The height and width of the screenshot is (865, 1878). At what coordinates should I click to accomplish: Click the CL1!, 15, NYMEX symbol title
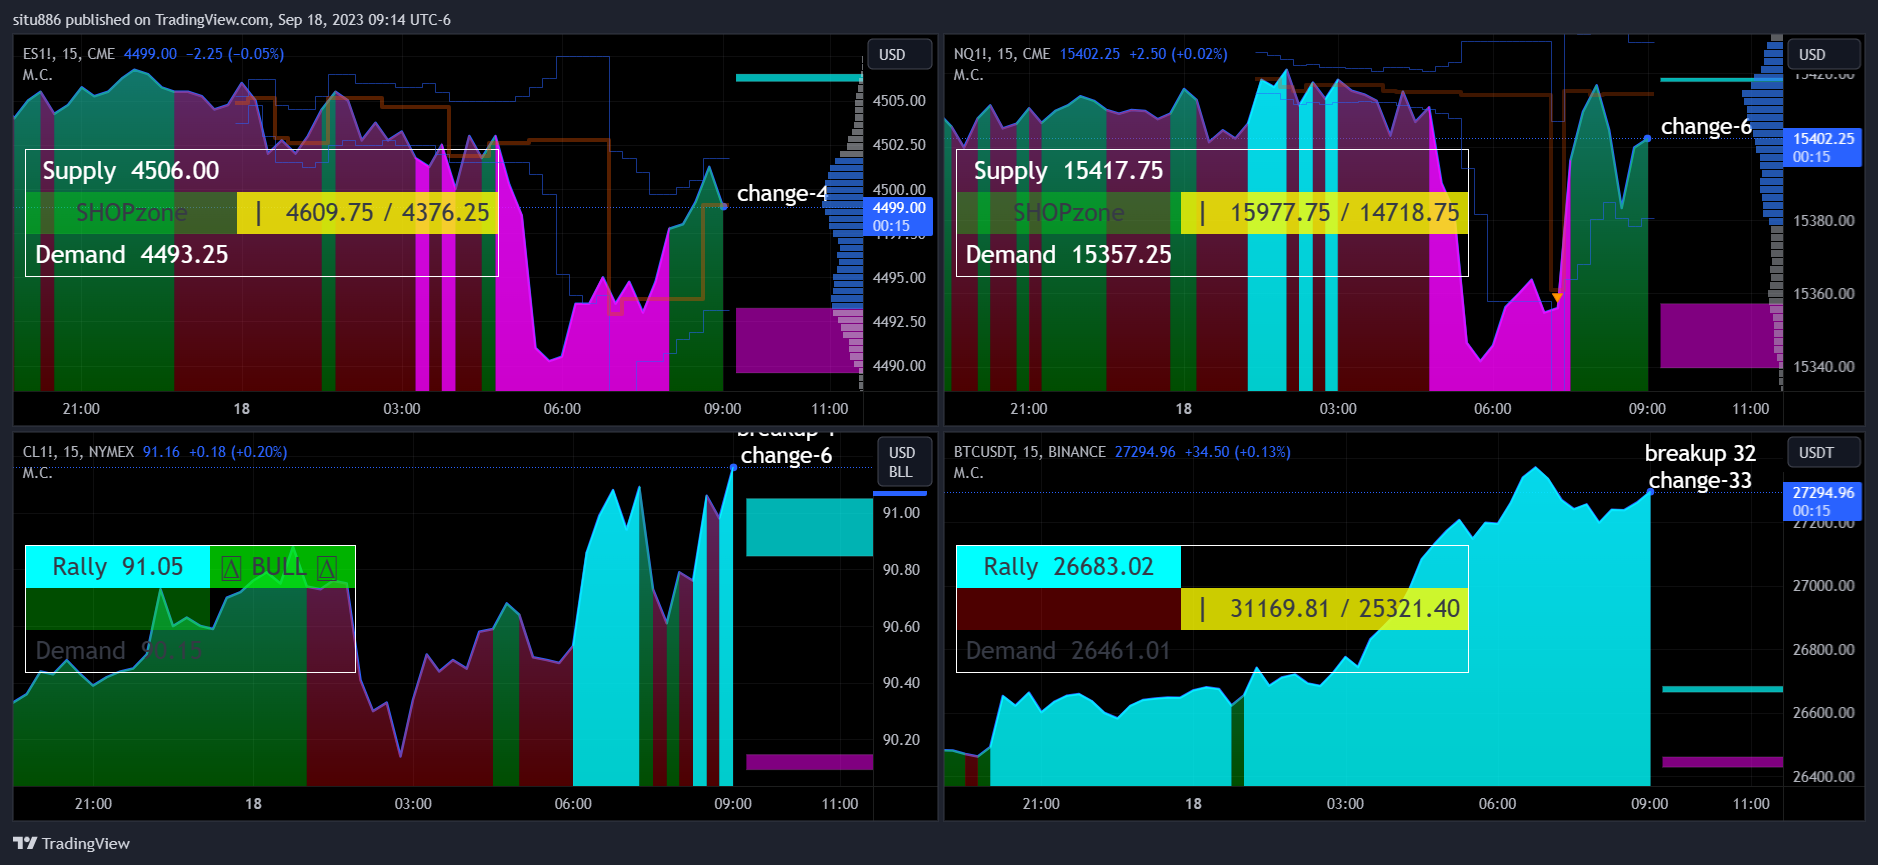tap(78, 452)
